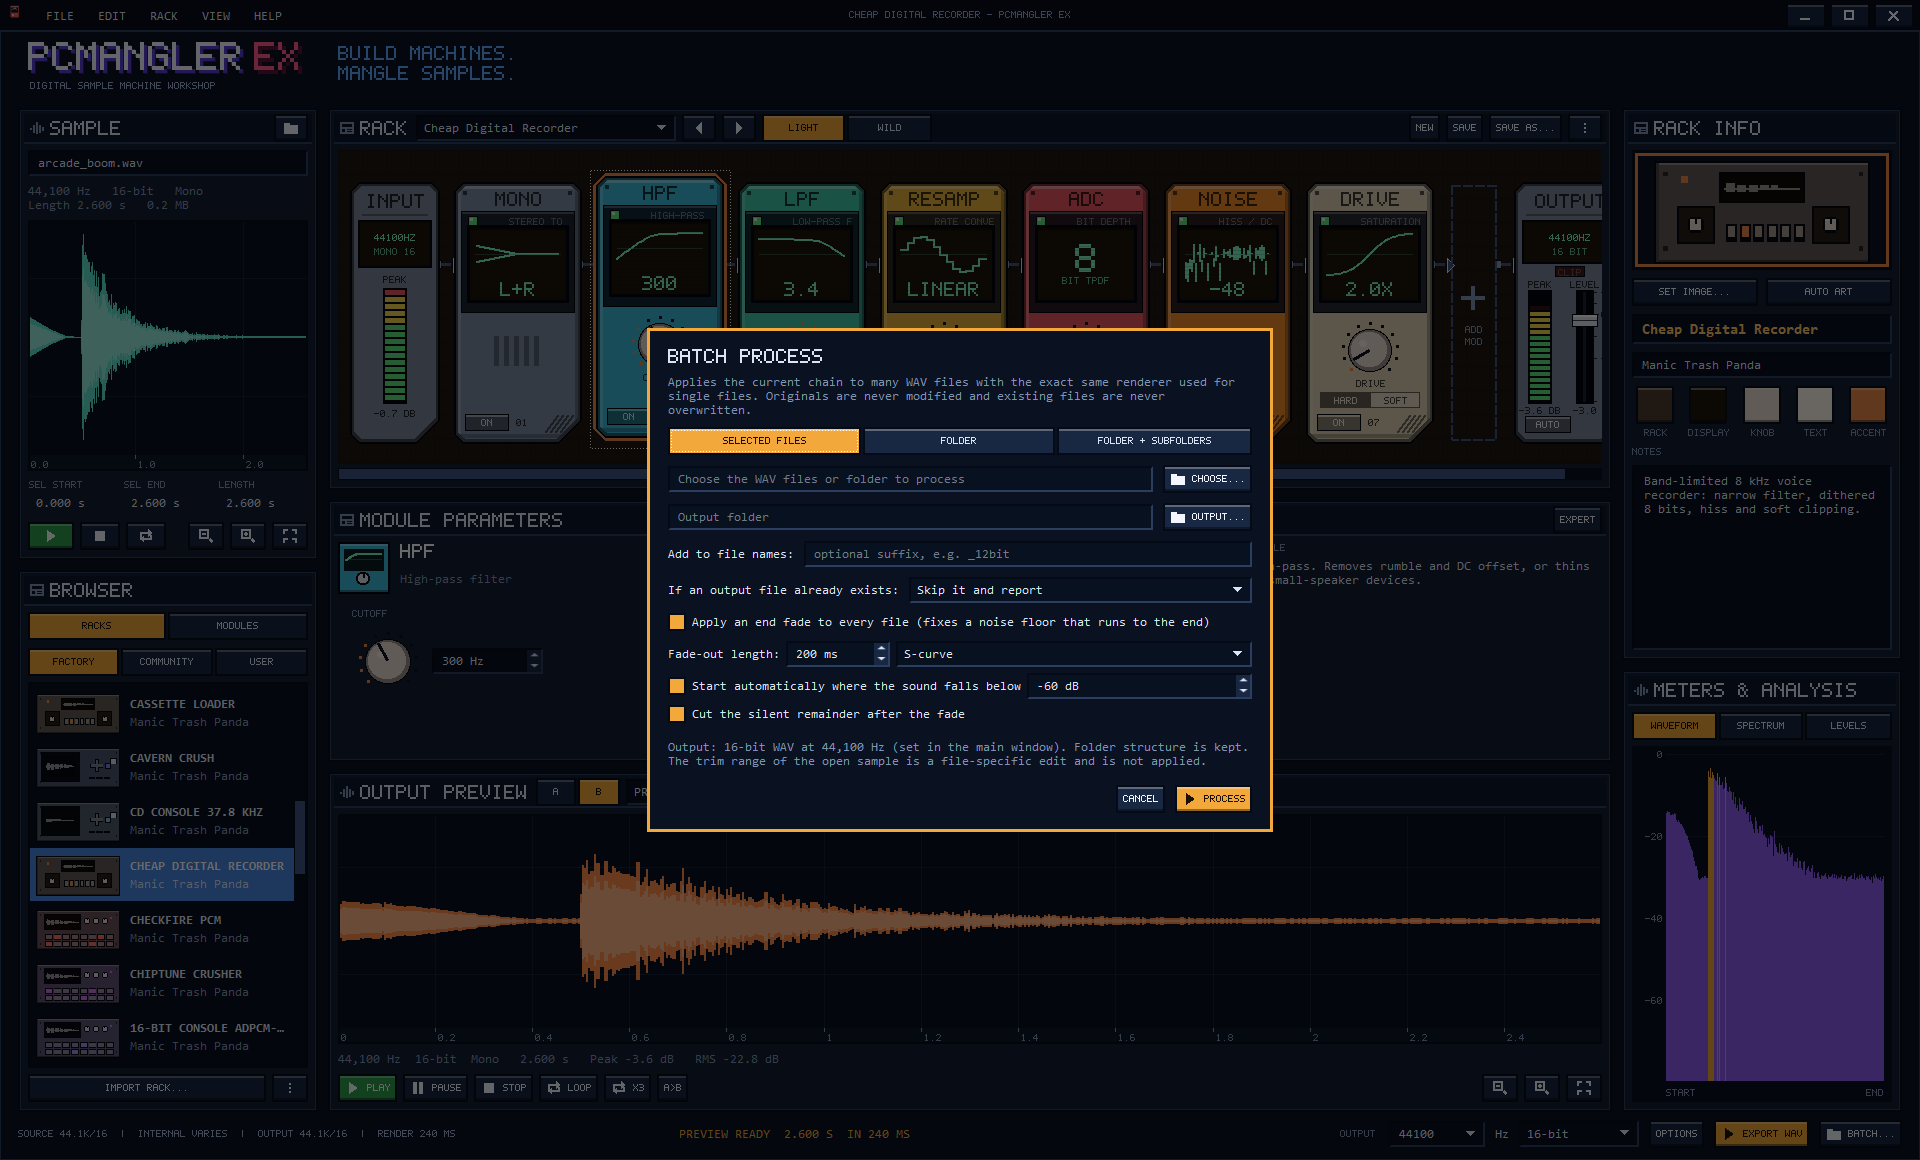Open fade curve S-curve dropdown
1920x1160 pixels.
(1073, 654)
